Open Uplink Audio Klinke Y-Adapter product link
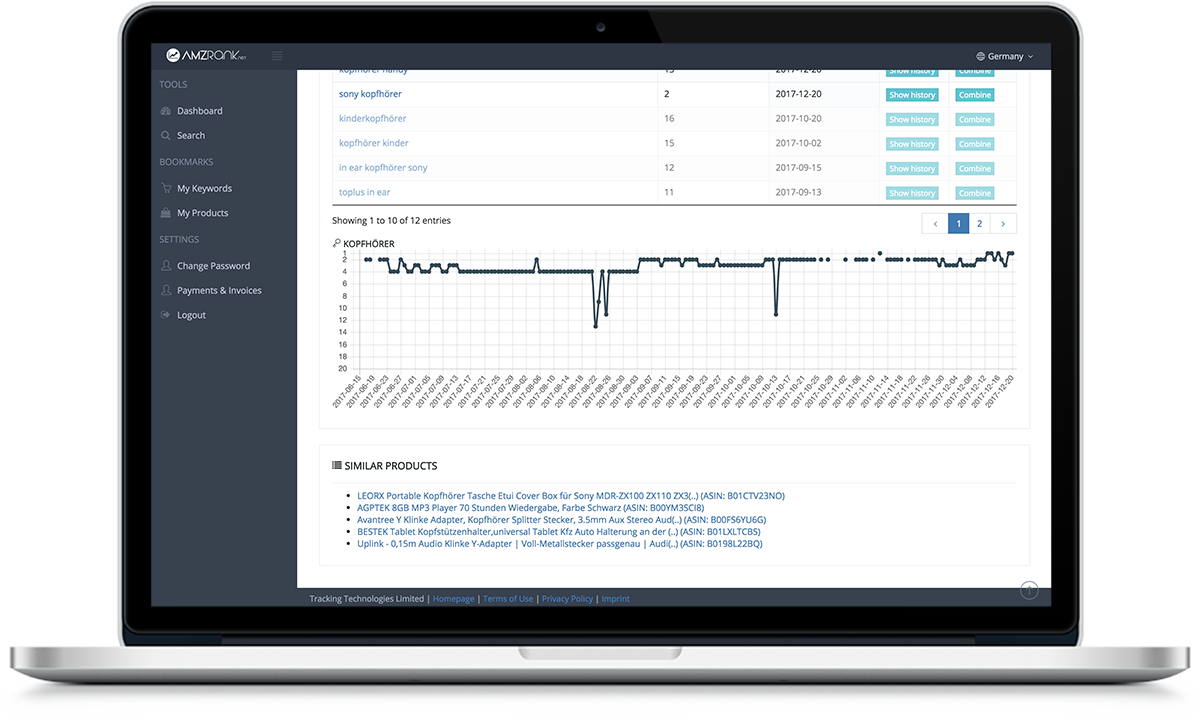1200x725 pixels. 559,544
